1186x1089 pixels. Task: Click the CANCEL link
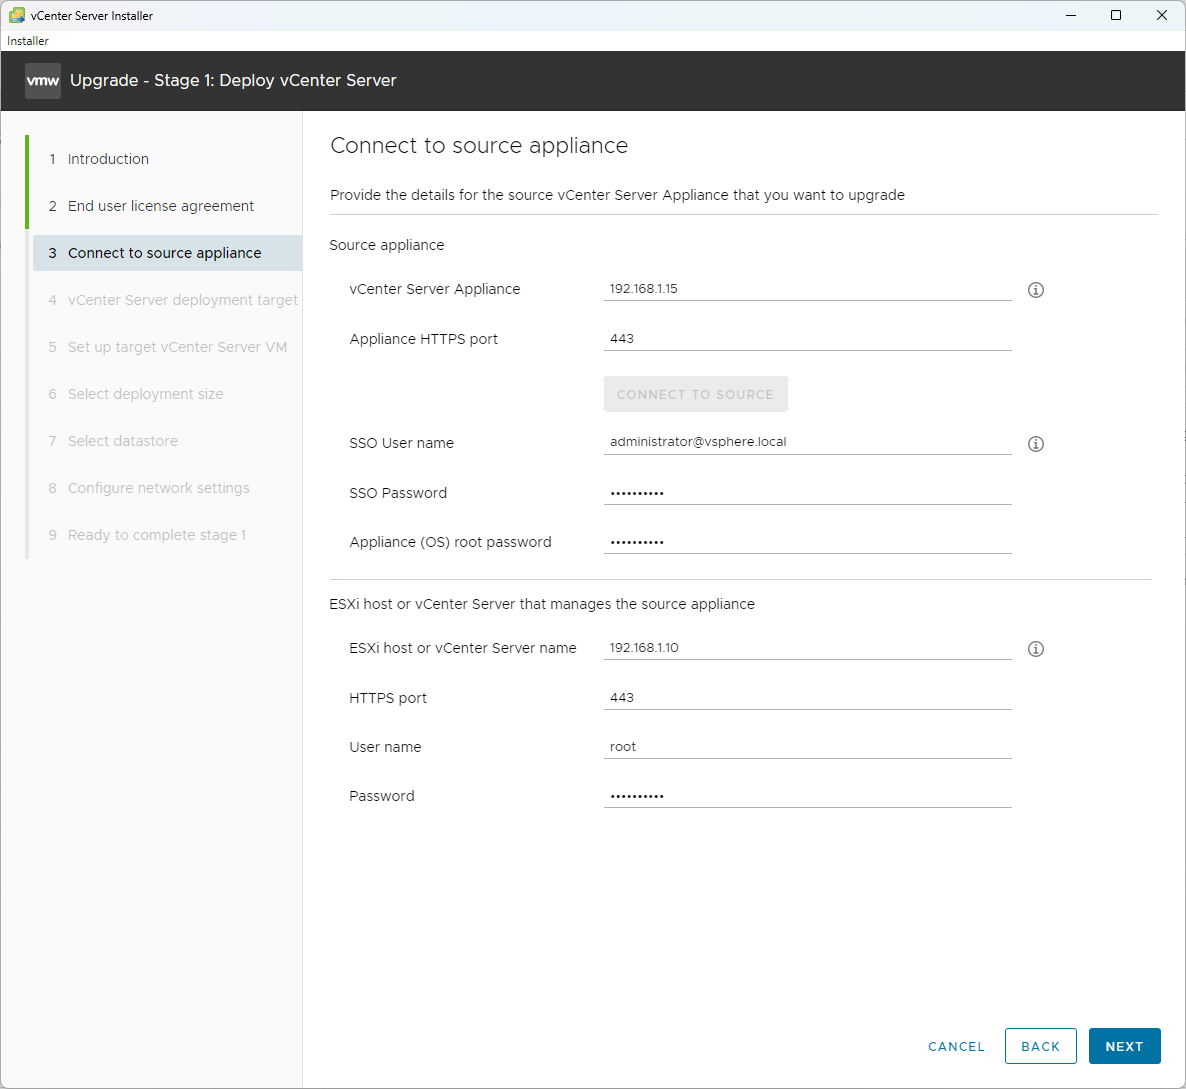coord(956,1046)
